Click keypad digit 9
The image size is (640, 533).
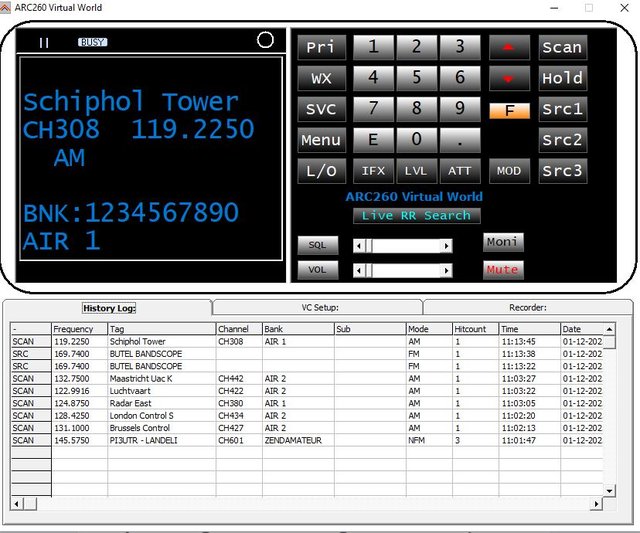460,109
